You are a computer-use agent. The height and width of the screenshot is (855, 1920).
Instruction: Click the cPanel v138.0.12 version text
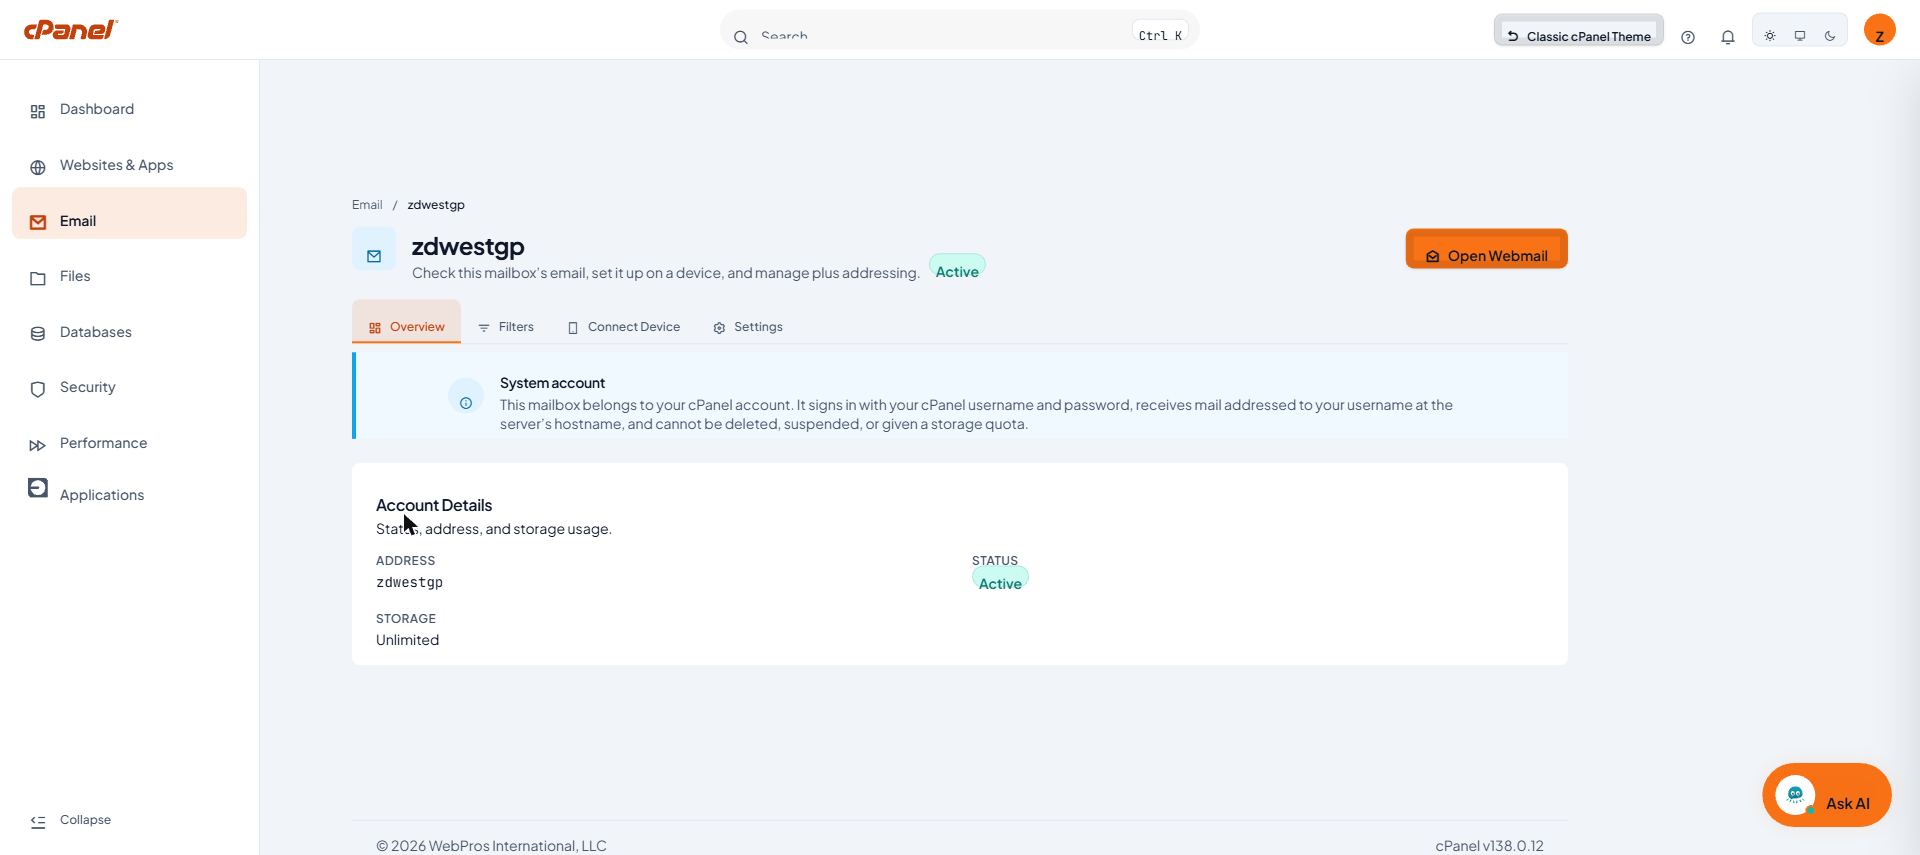click(1489, 846)
